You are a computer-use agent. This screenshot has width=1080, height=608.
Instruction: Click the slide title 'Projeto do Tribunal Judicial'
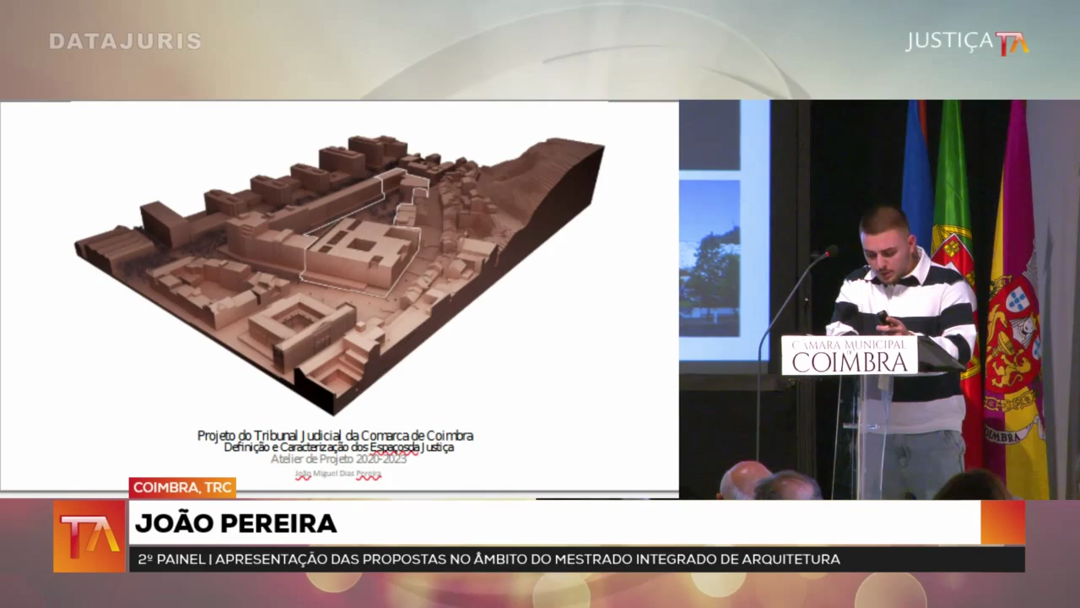coord(335,436)
